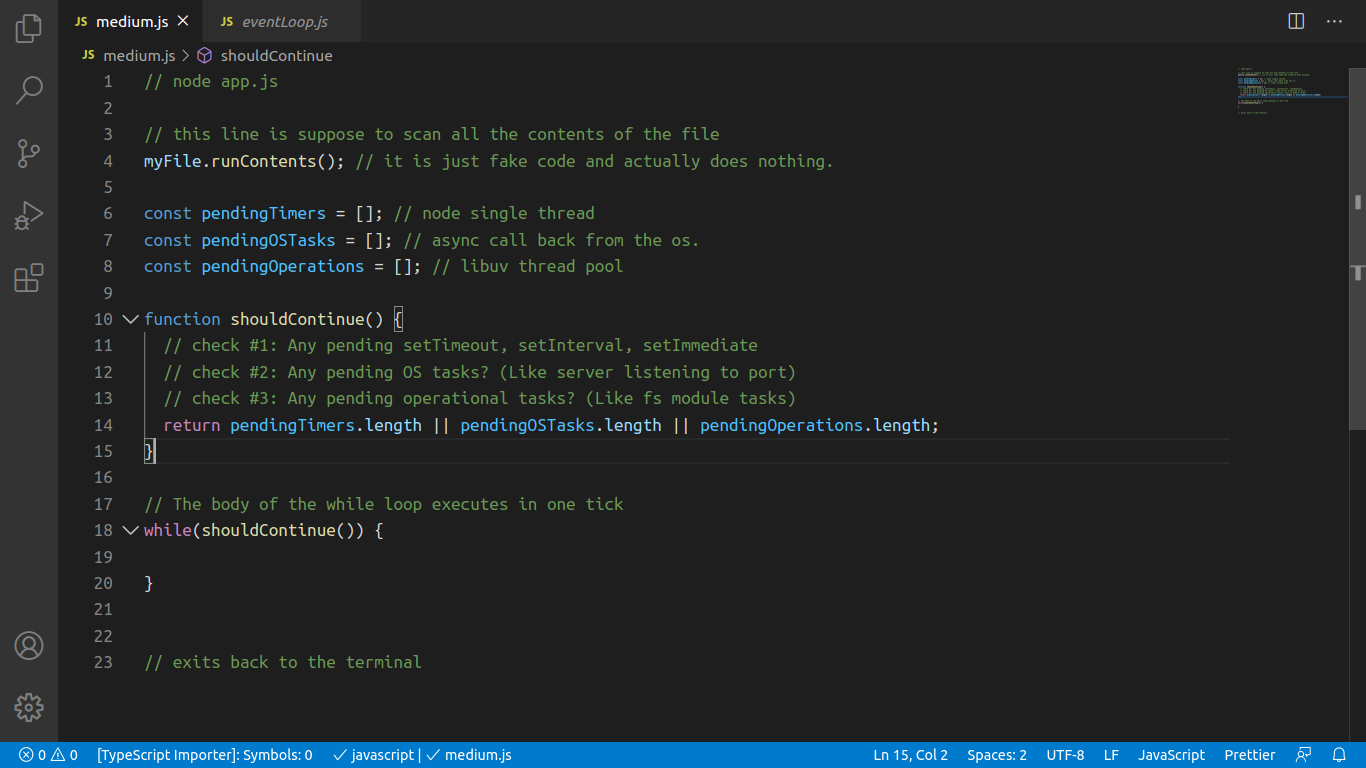
Task: Collapse the shouldContinue function fold arrow
Action: point(130,318)
